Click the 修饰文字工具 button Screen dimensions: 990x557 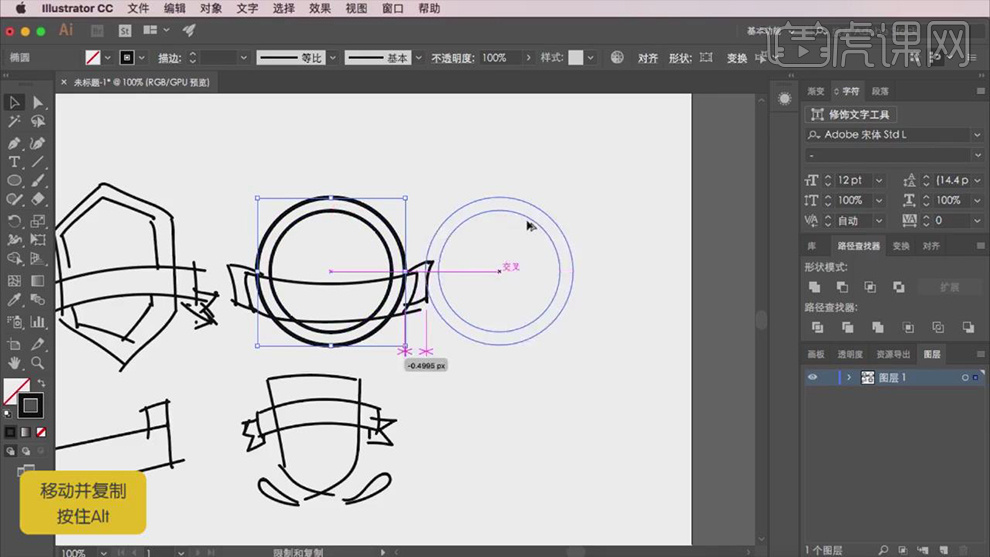[853, 115]
